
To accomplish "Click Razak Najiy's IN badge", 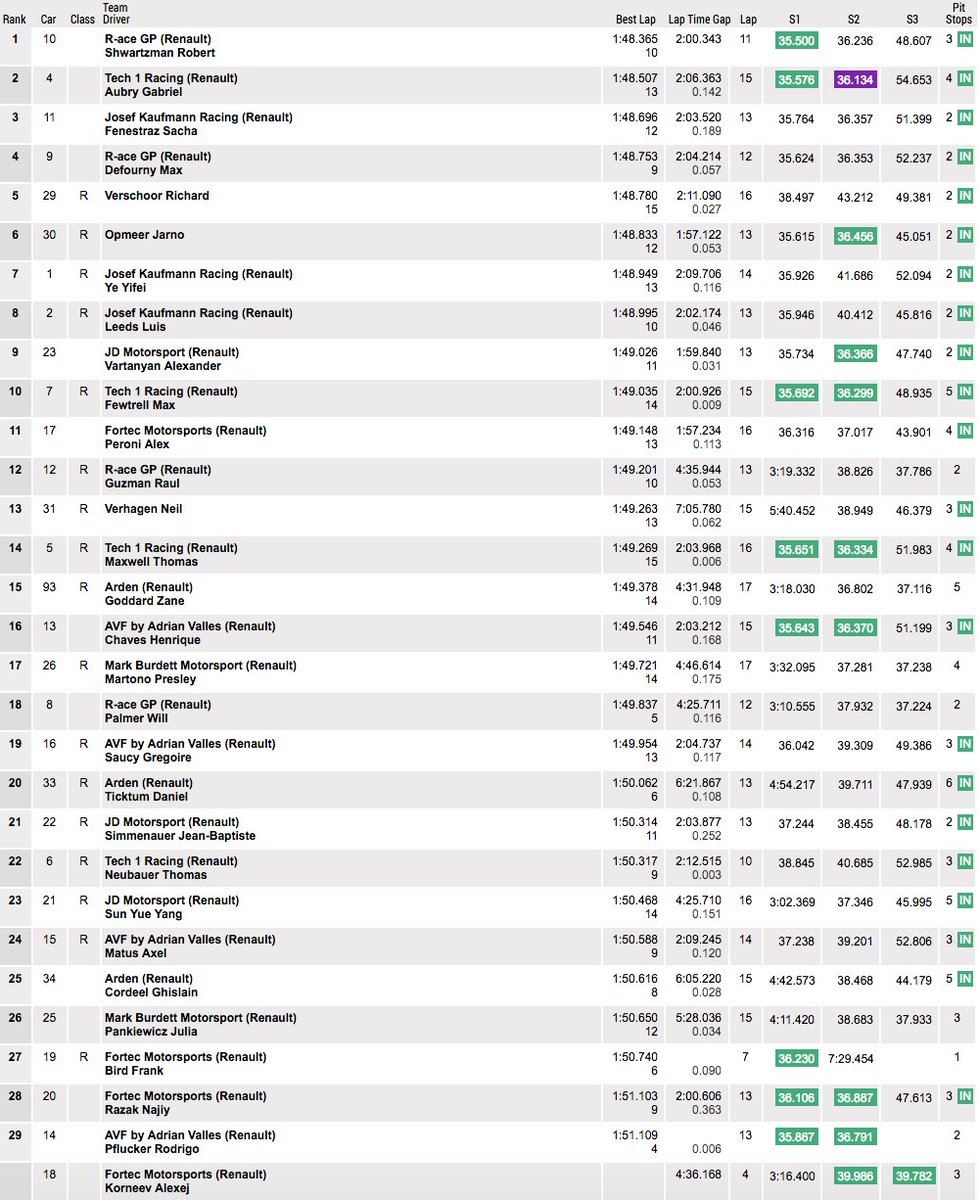I will (964, 1097).
